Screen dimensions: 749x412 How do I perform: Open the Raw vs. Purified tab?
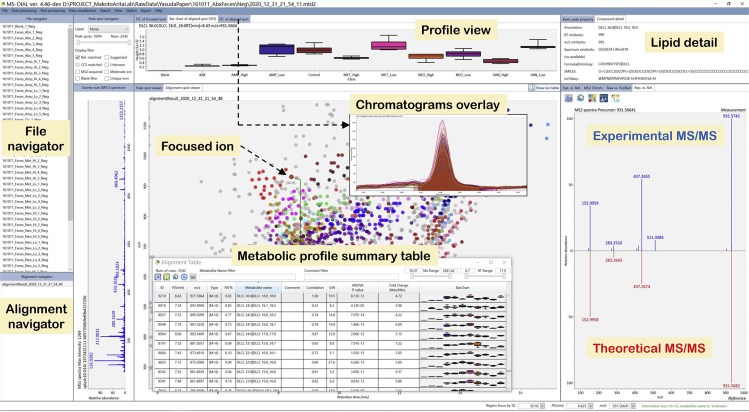(x=618, y=88)
